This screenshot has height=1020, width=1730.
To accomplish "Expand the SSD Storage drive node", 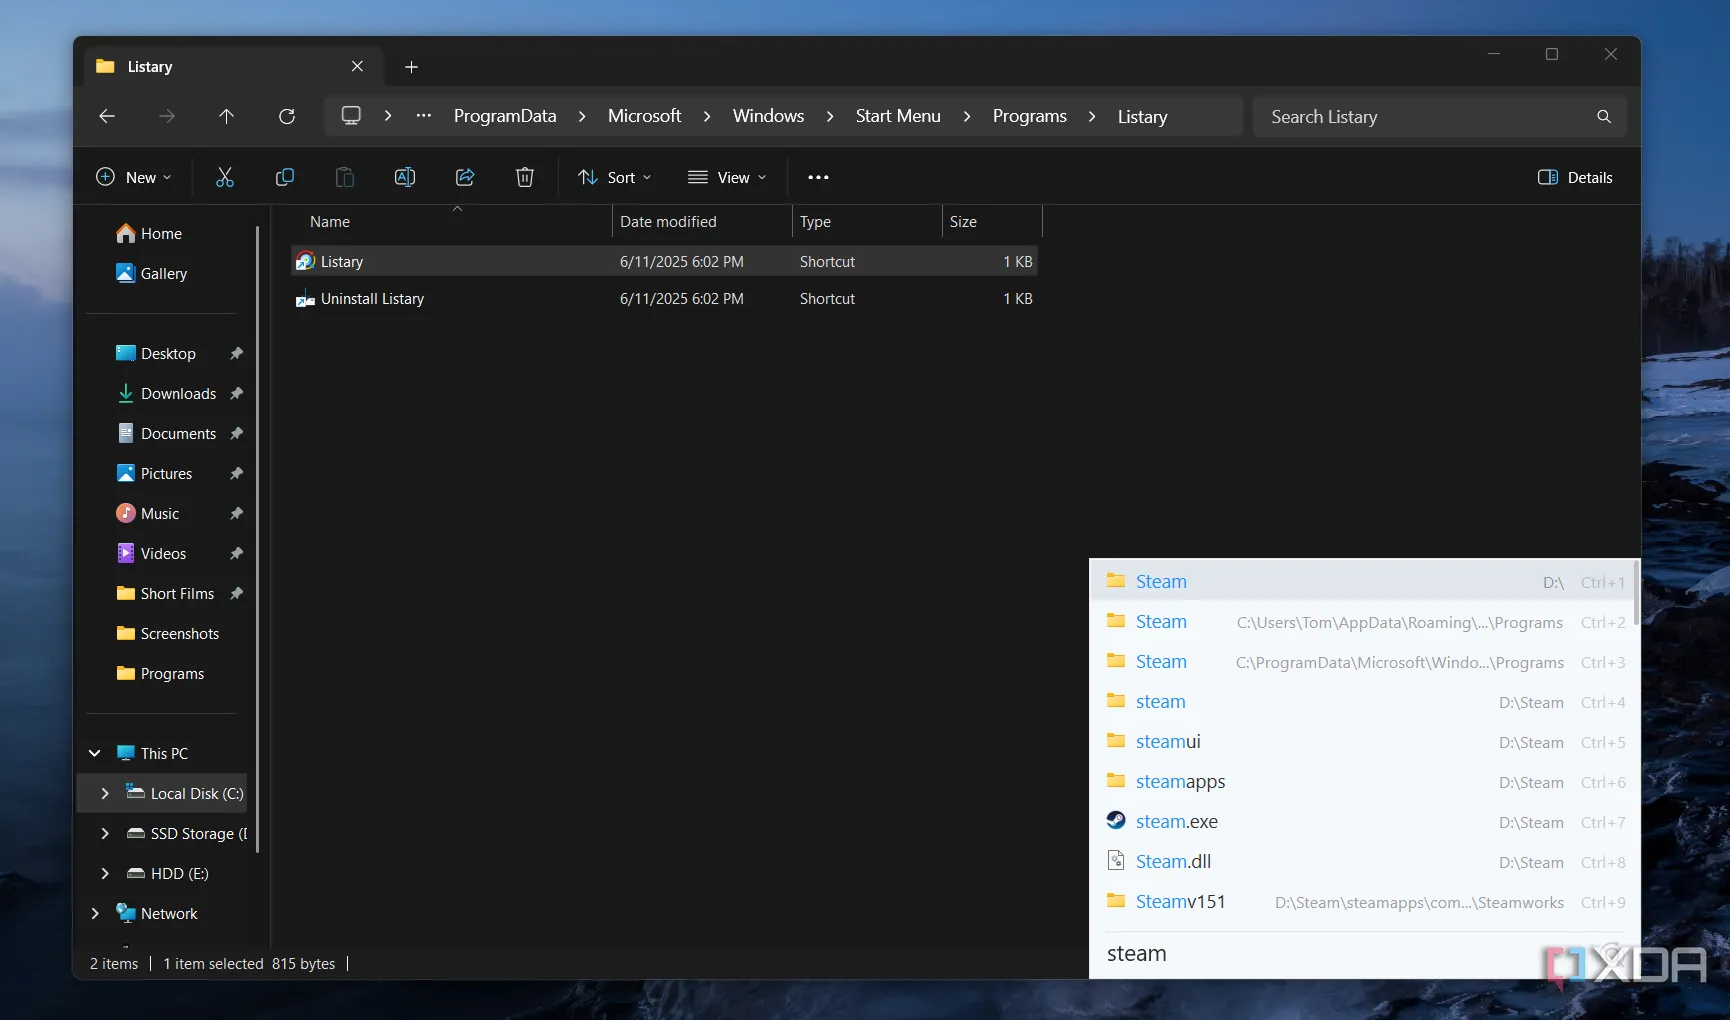I will [105, 833].
